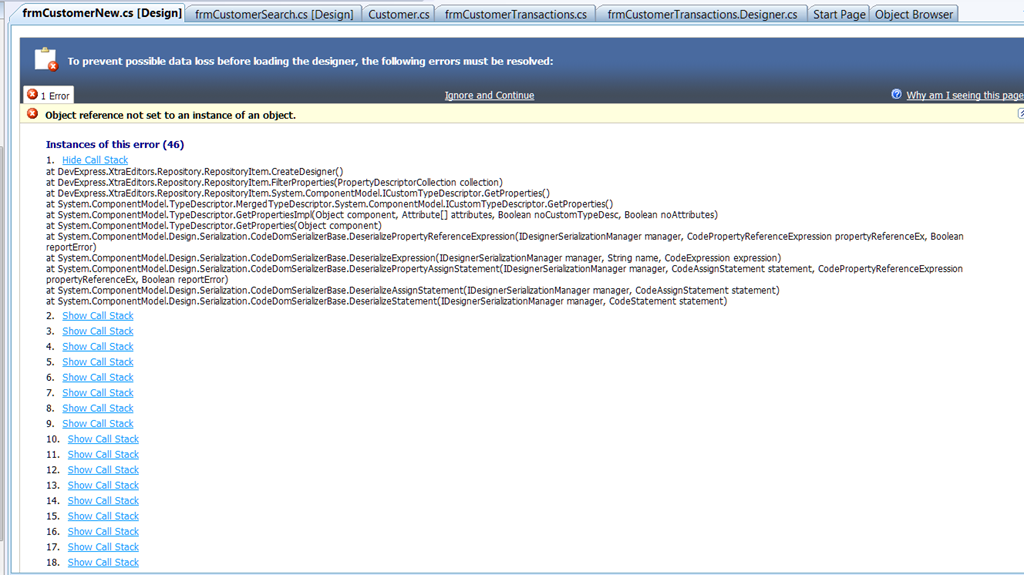
Task: Click Ignore and Continue link
Action: [489, 96]
